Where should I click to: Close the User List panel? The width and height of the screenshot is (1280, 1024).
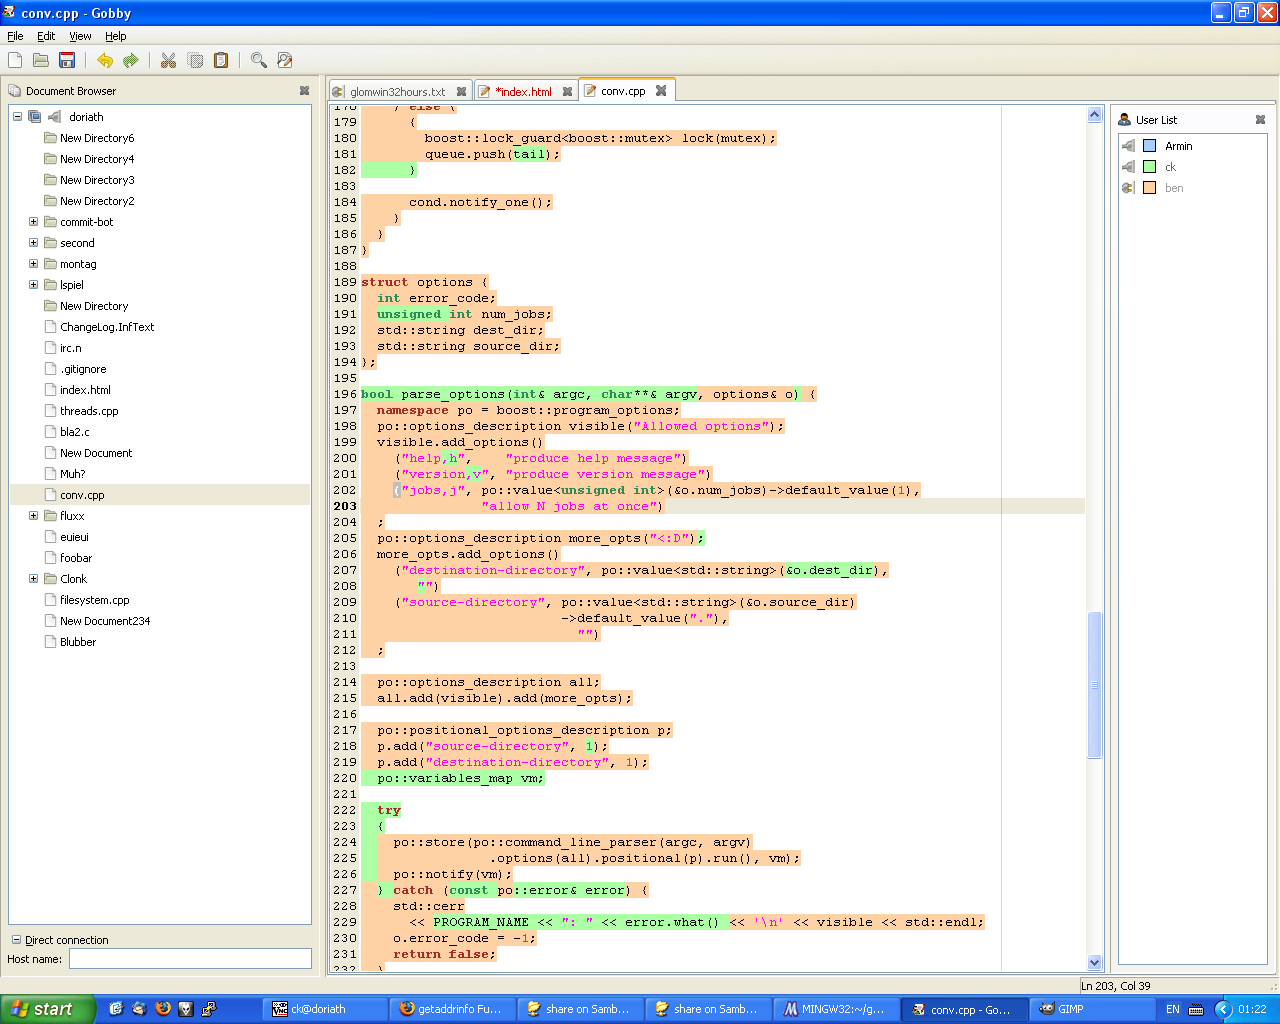[1261, 119]
